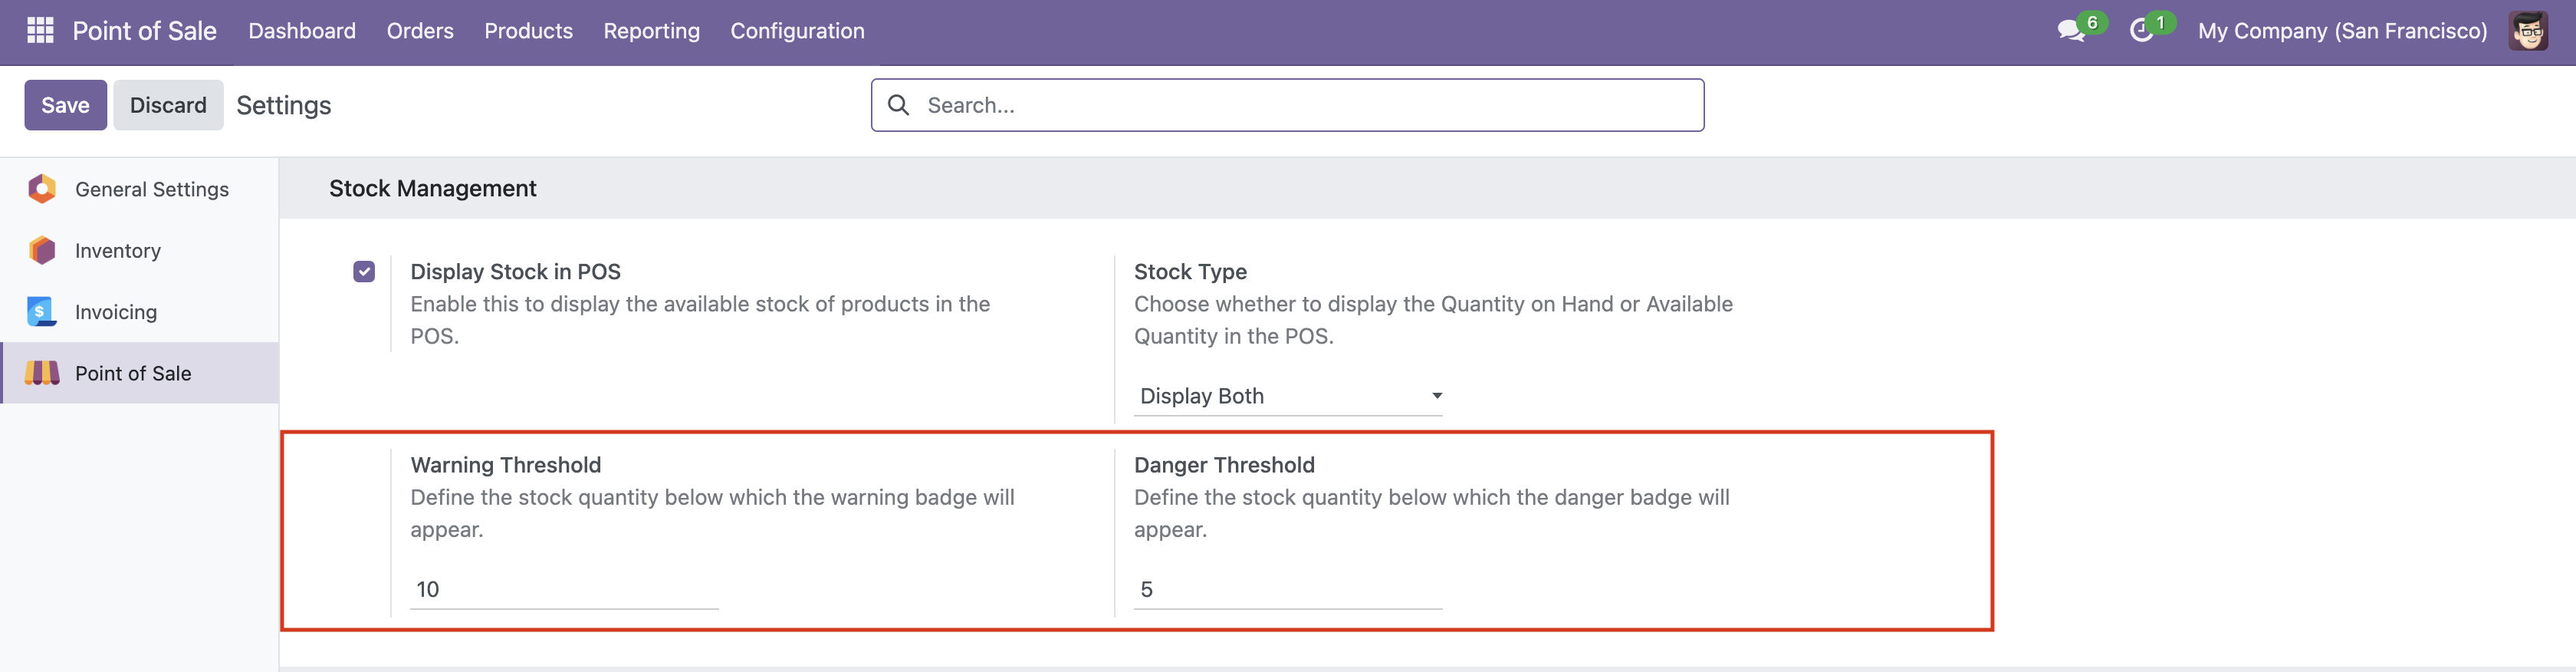Image resolution: width=2576 pixels, height=672 pixels.
Task: Select the Point of Sale settings section
Action: click(133, 373)
